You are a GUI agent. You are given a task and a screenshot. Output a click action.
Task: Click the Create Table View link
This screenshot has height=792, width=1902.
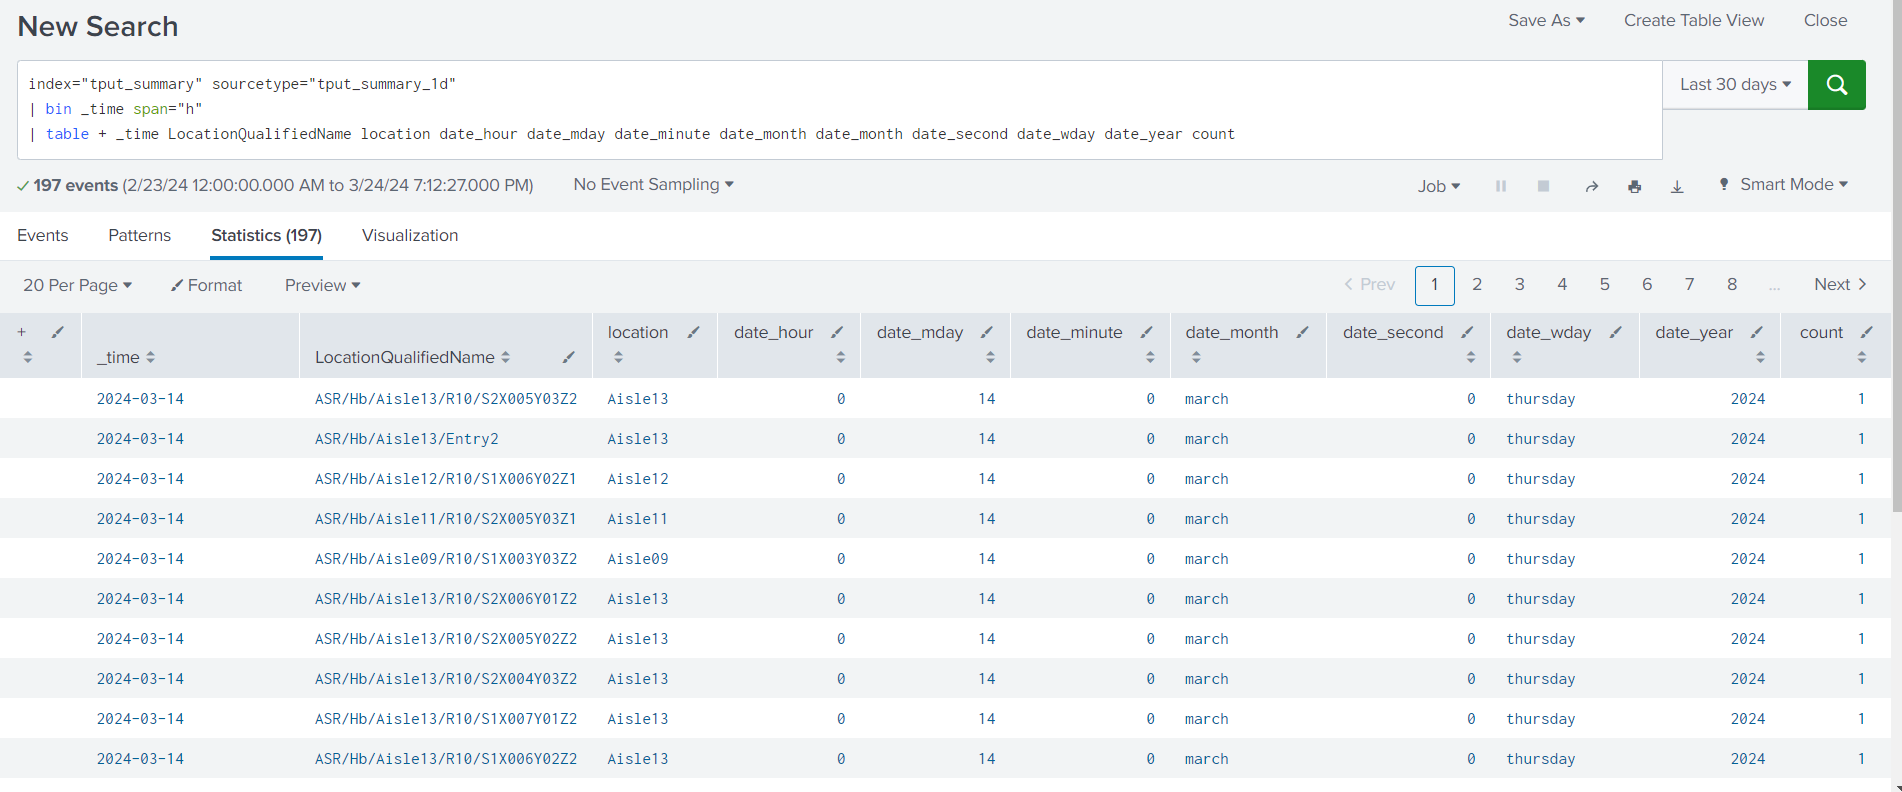1693,20
